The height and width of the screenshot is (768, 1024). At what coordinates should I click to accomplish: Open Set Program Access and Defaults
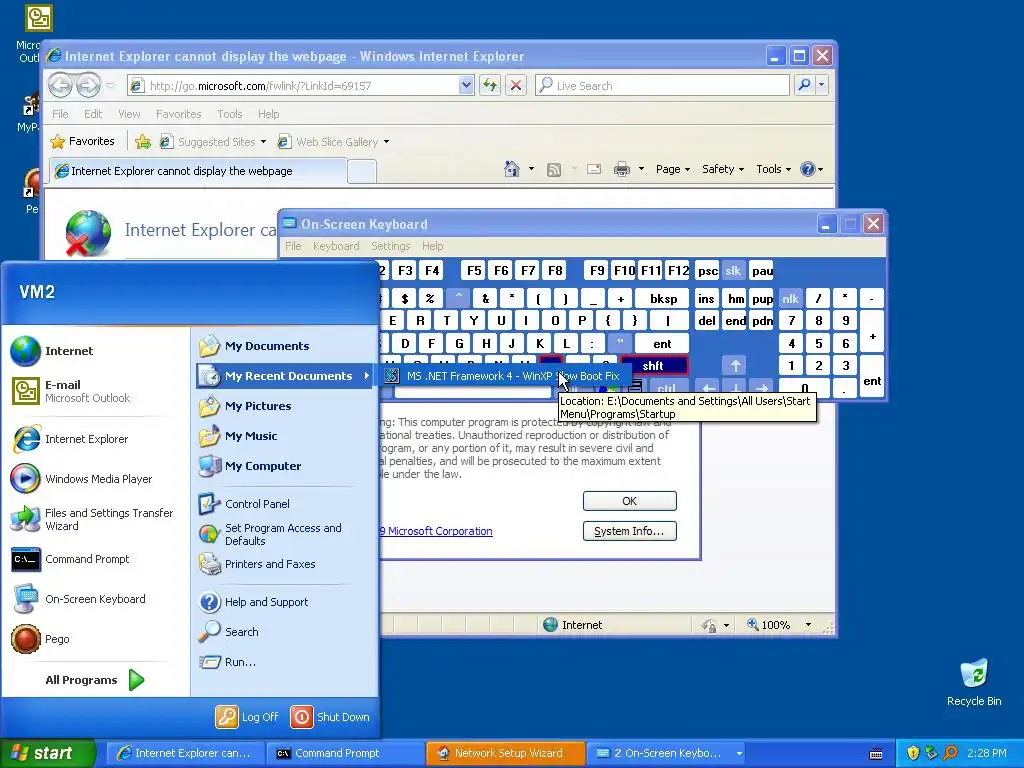(284, 534)
